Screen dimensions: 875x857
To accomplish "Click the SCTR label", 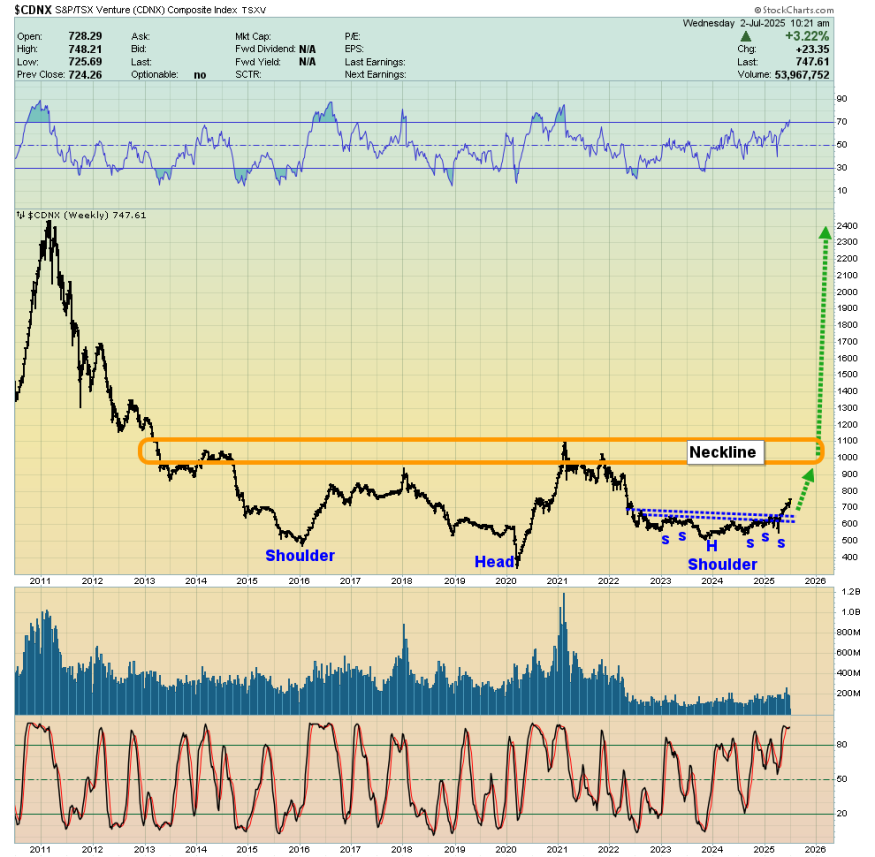I will pos(248,75).
